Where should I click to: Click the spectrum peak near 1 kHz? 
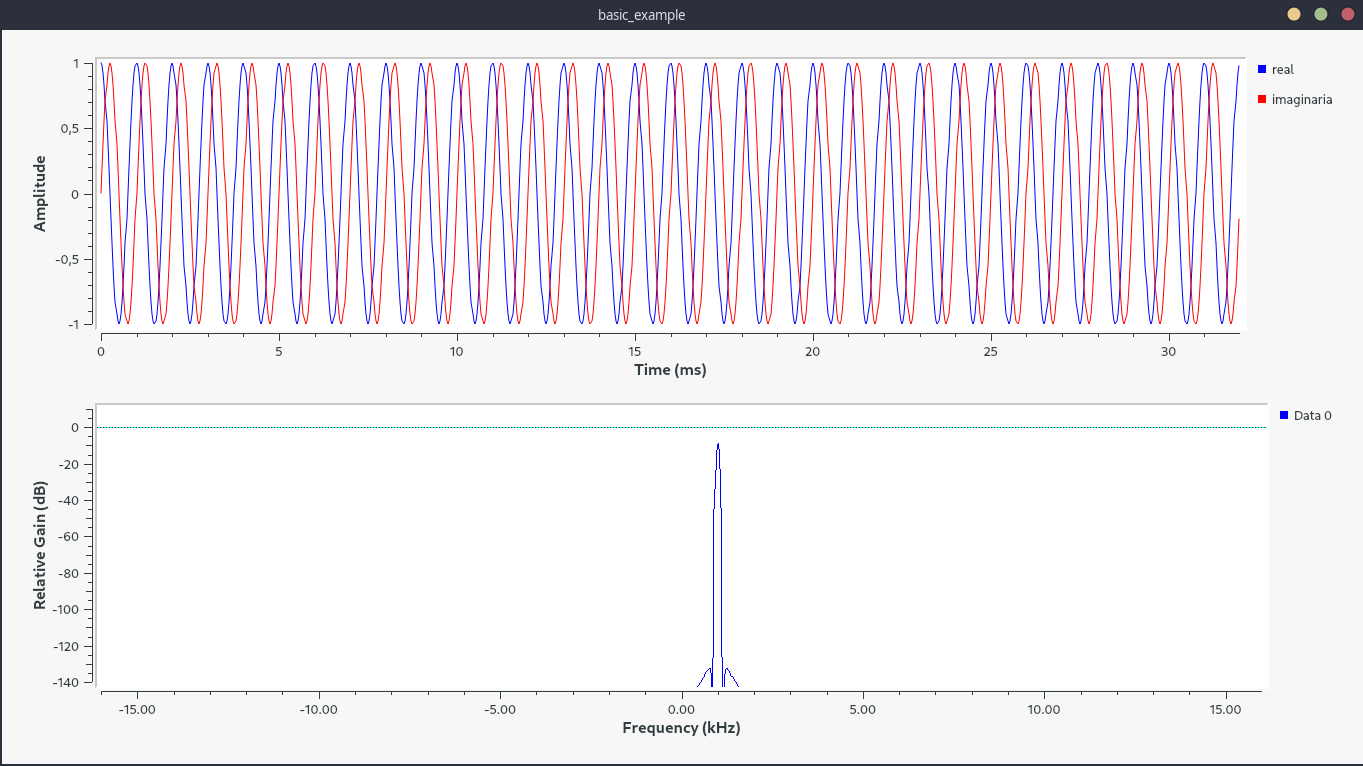pos(718,446)
